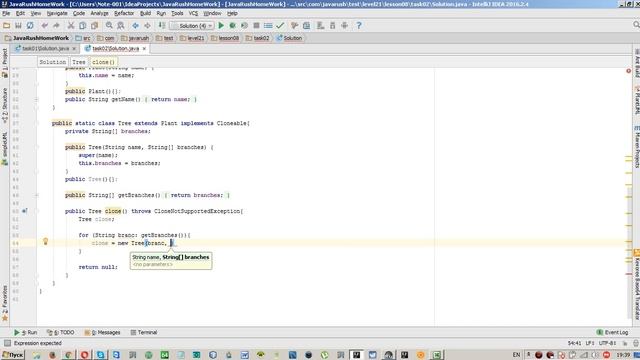This screenshot has width=640, height=360.
Task: Open the Run tool window
Action: click(25, 333)
